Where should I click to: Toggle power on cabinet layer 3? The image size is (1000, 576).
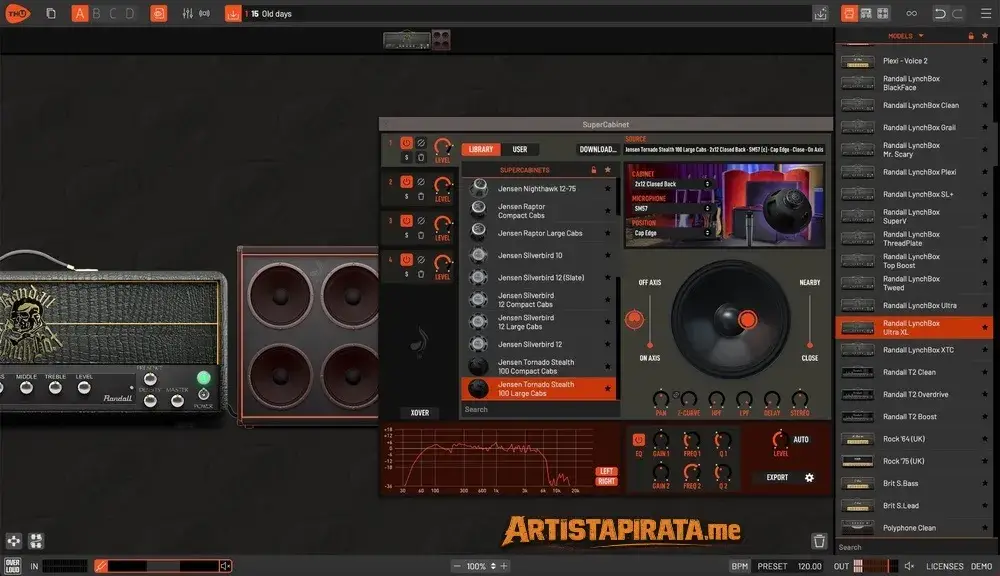point(406,221)
